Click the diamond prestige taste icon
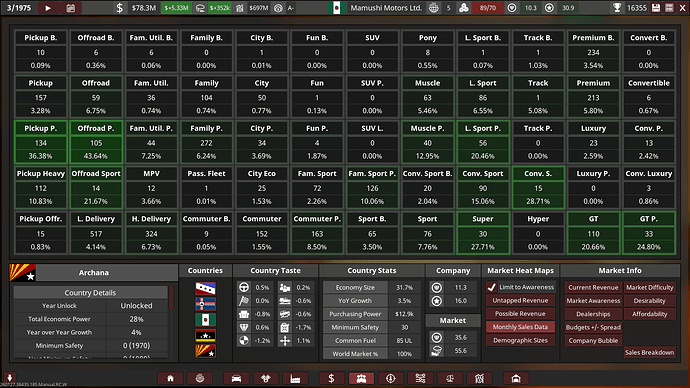690x388 pixels. tap(244, 327)
